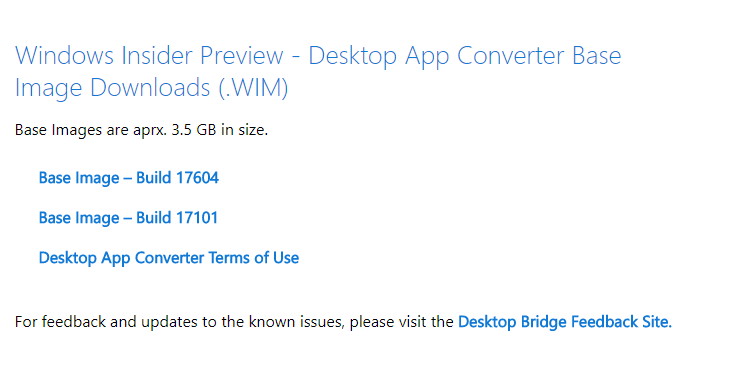The image size is (737, 376).
Task: Click 'Desktop App Converter Base' in the heading
Action: coord(465,56)
